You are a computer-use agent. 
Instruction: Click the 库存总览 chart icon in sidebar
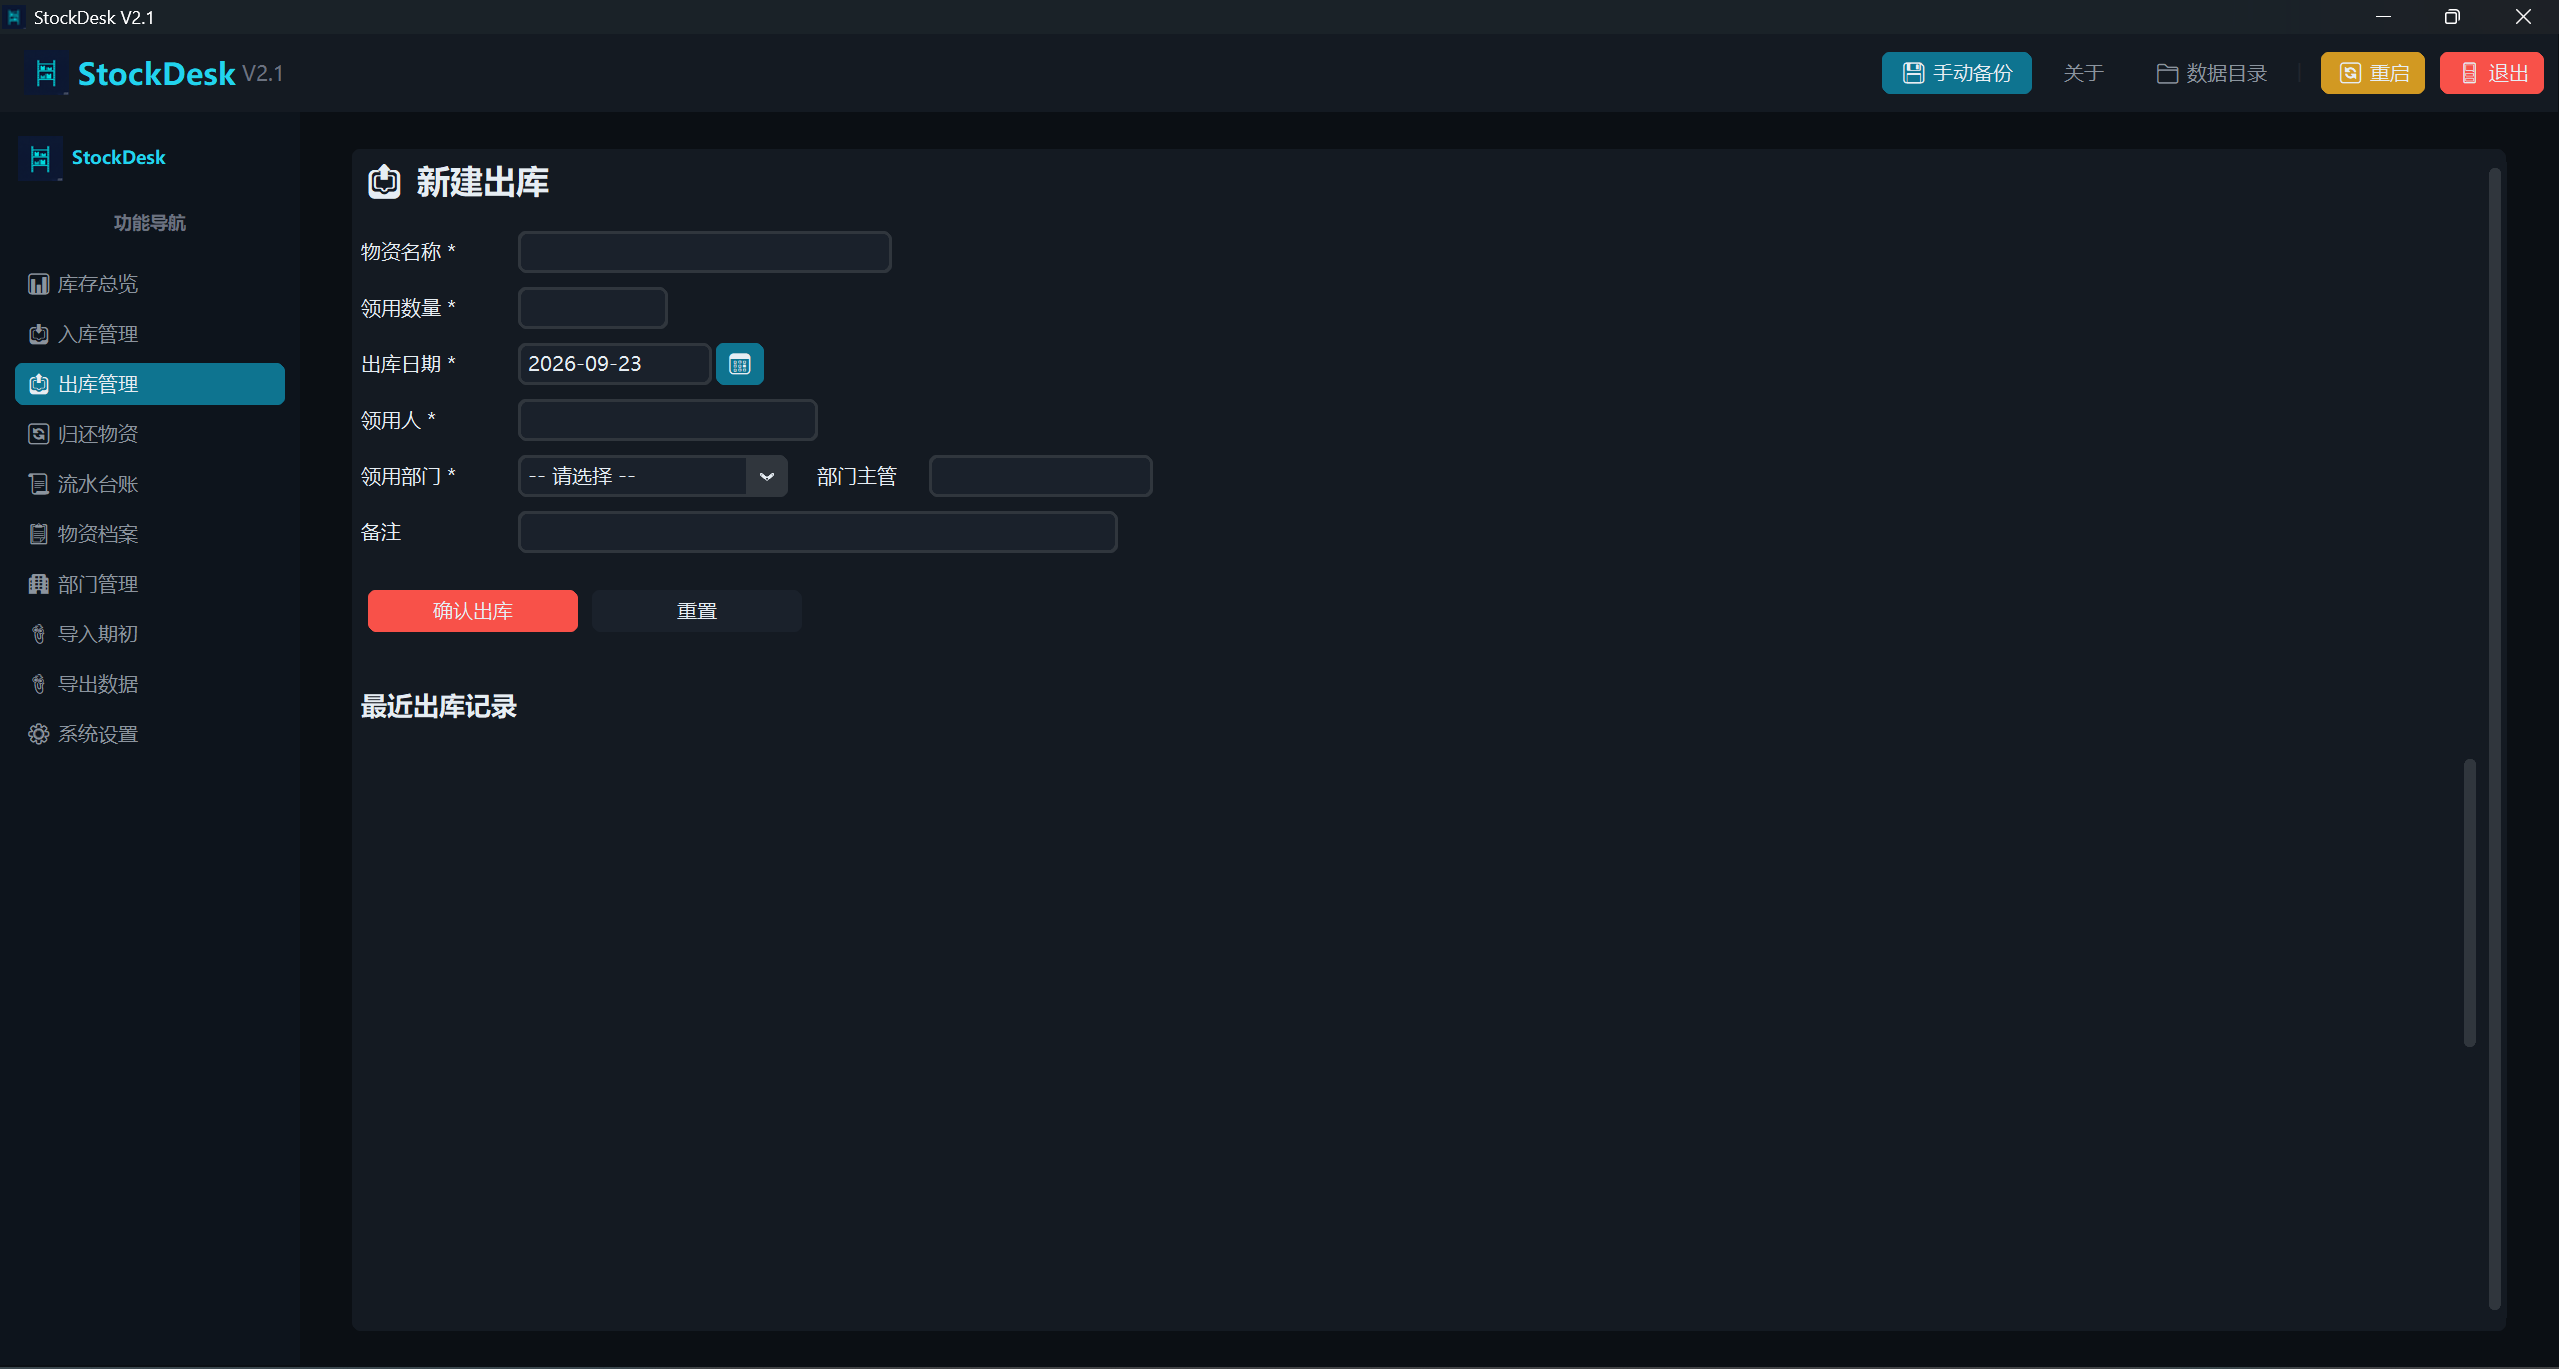point(38,284)
